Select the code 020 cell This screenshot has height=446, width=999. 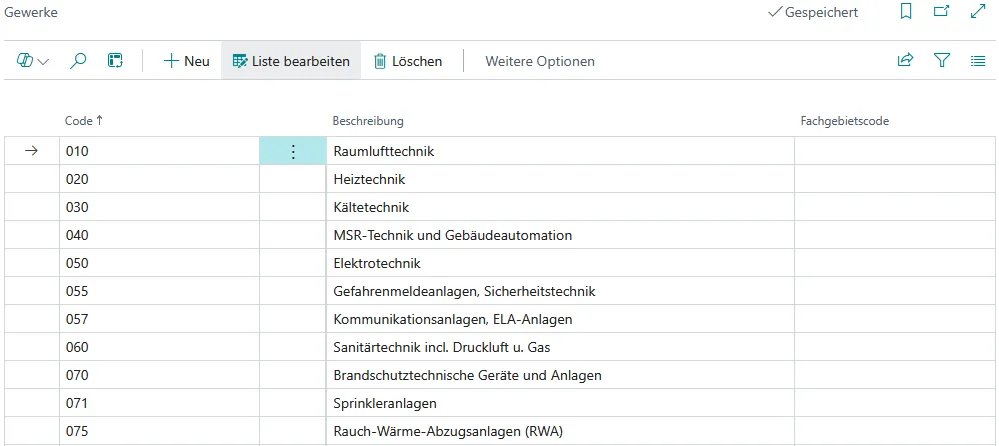(x=159, y=179)
